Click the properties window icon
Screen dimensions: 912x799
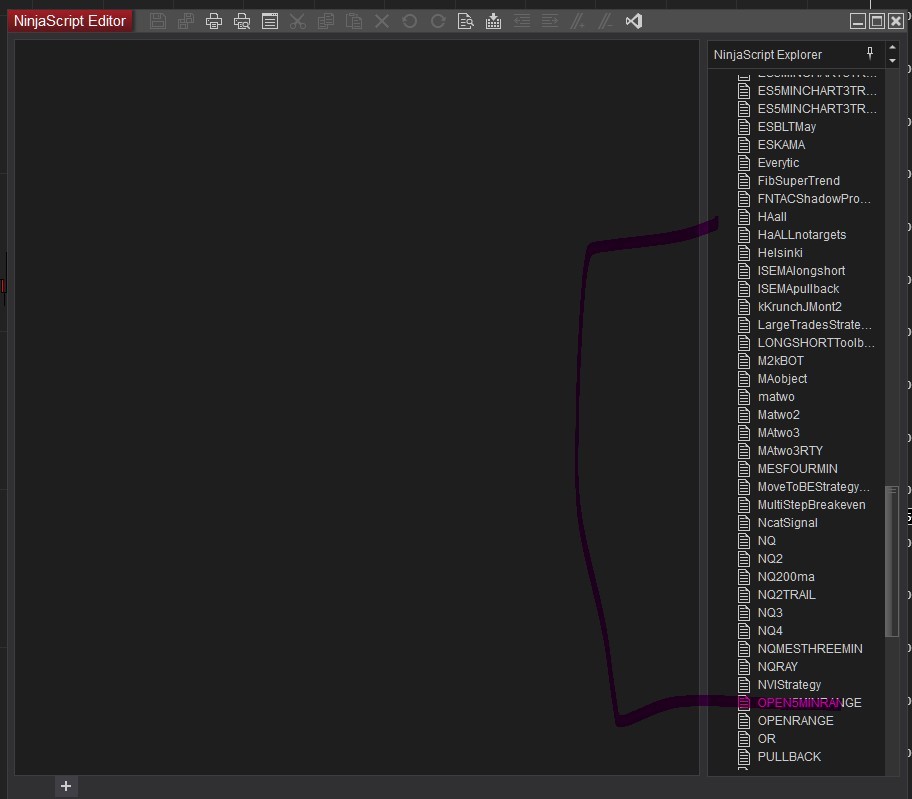270,22
